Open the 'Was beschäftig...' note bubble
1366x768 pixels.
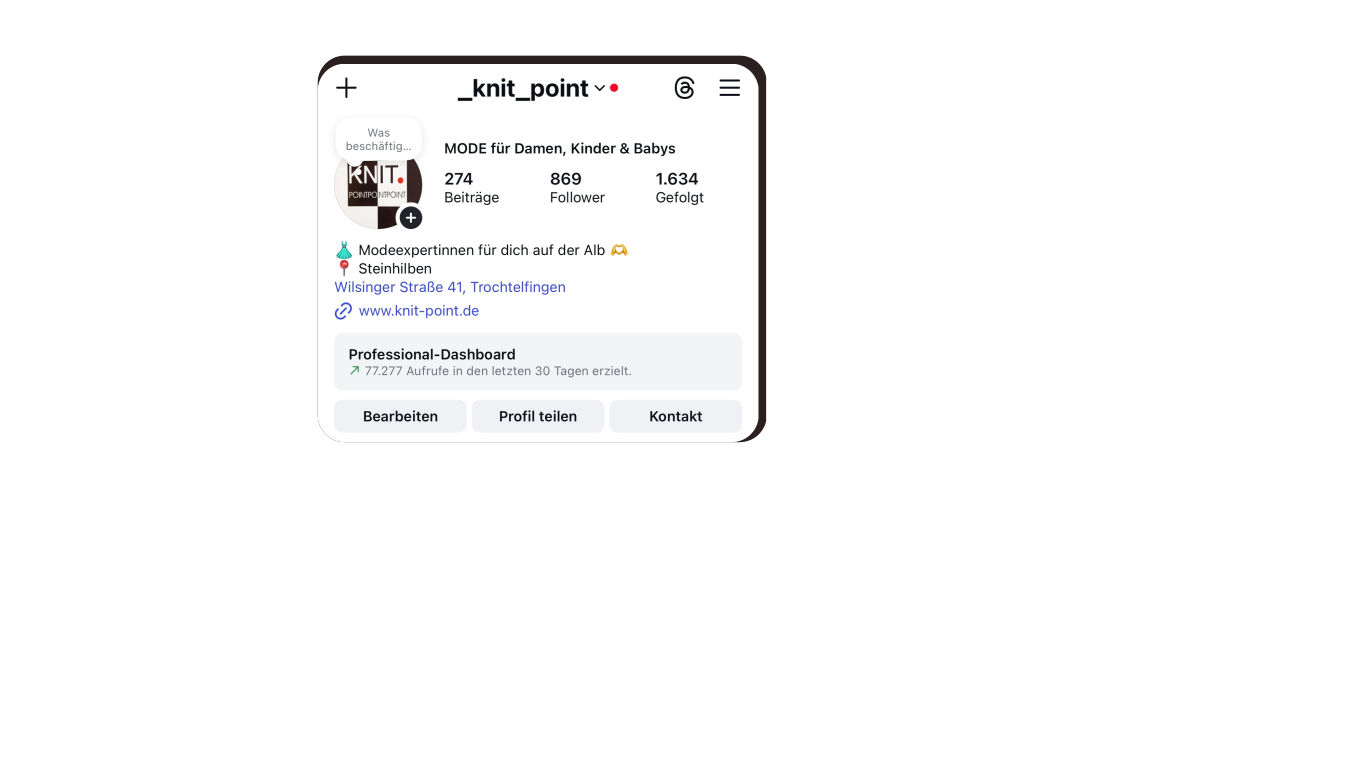378,139
